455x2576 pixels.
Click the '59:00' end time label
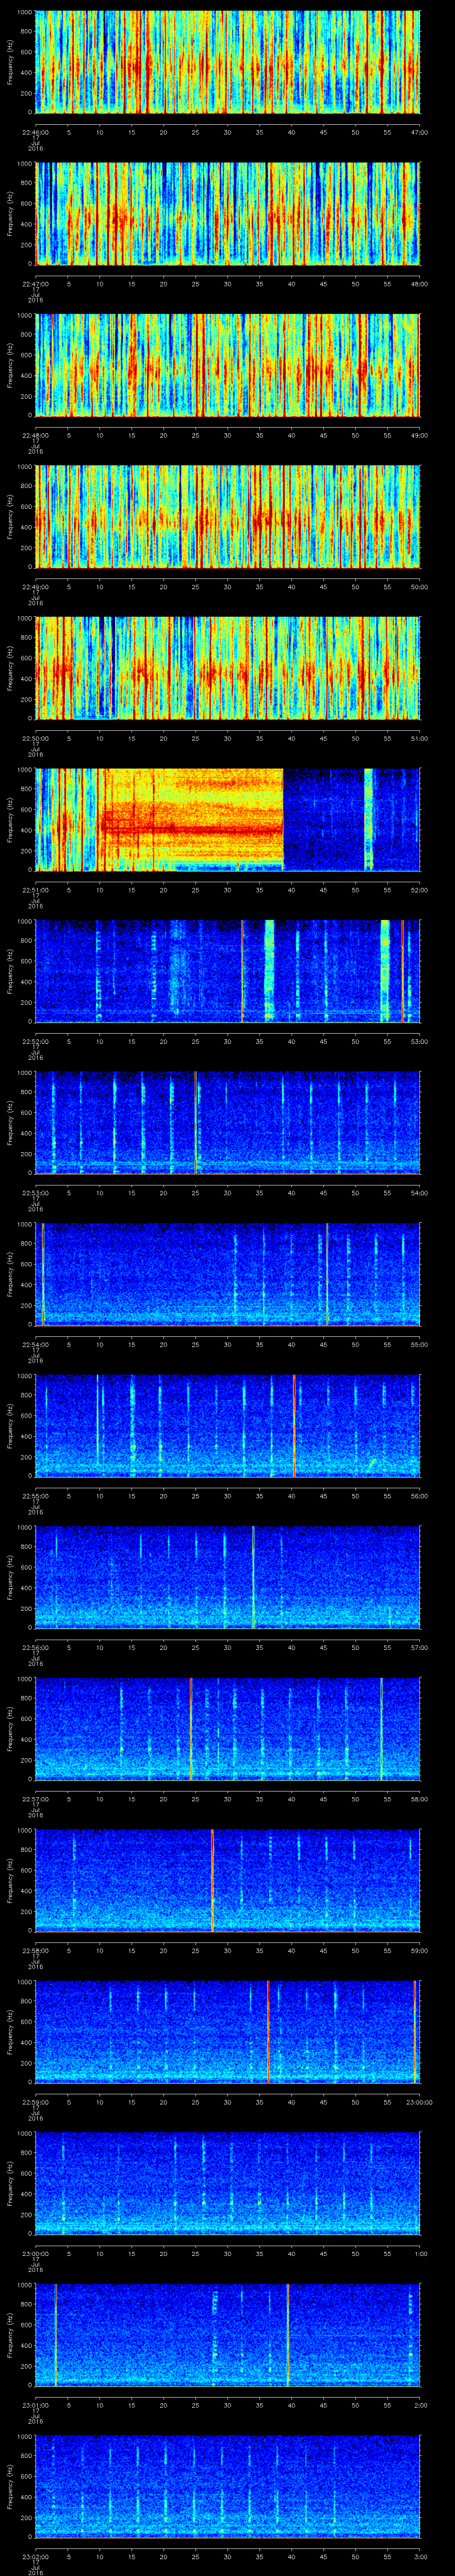419,1950
